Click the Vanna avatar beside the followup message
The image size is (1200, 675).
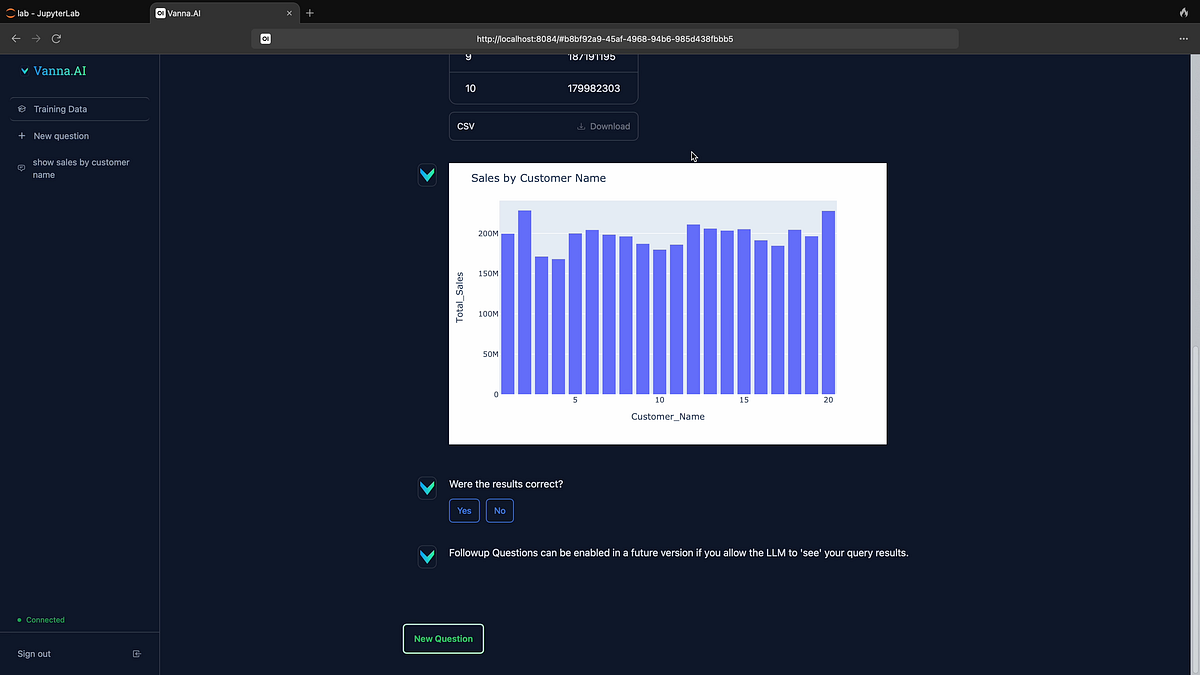point(427,556)
